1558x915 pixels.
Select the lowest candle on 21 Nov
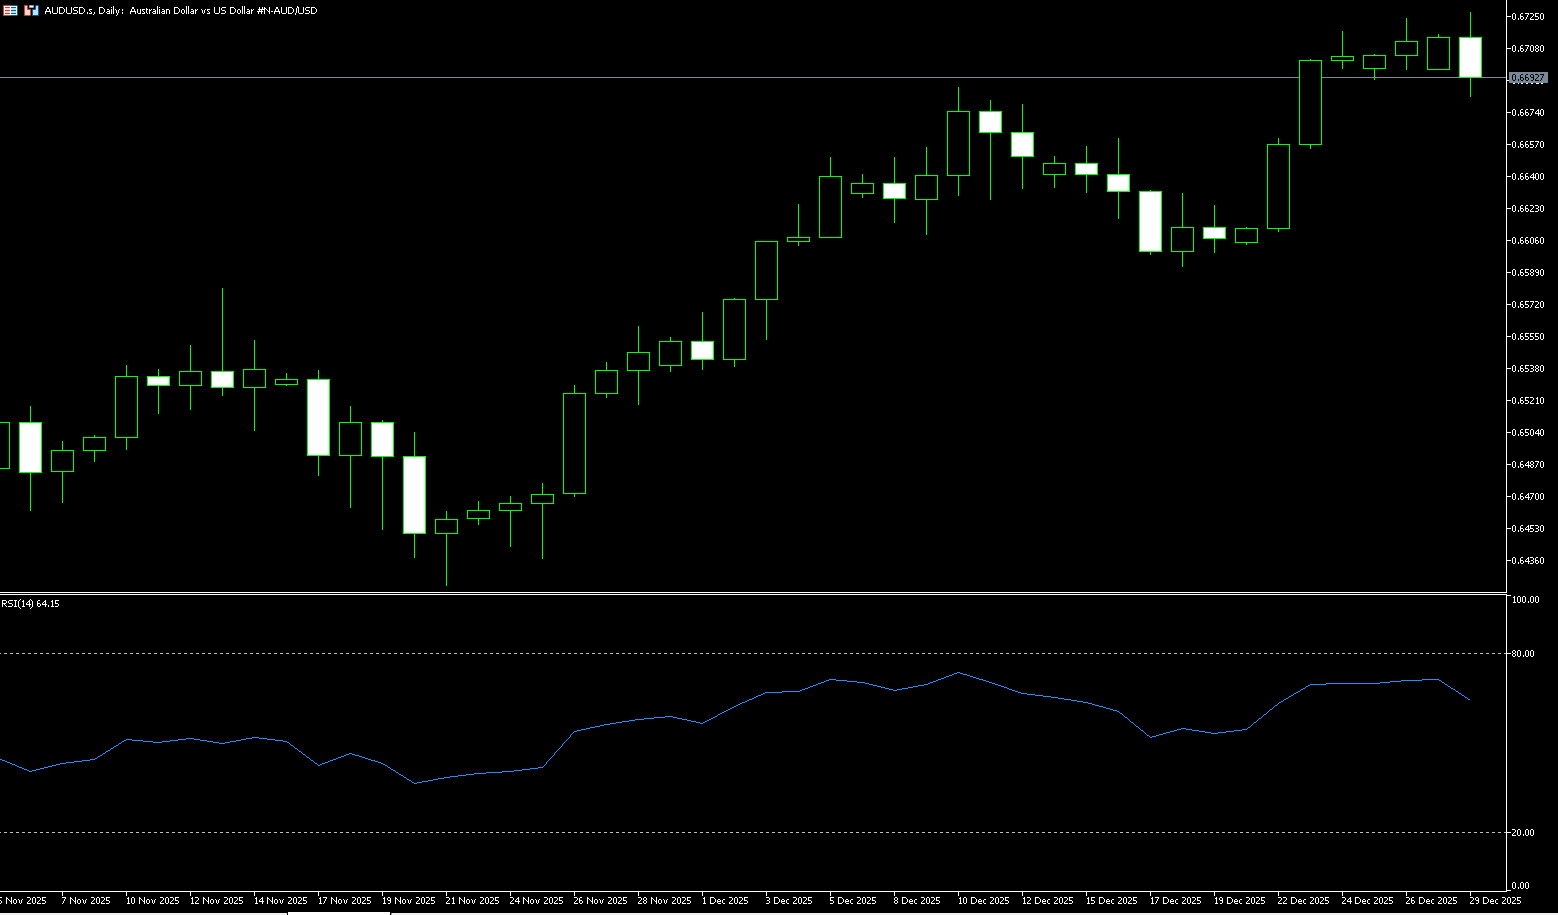[446, 526]
